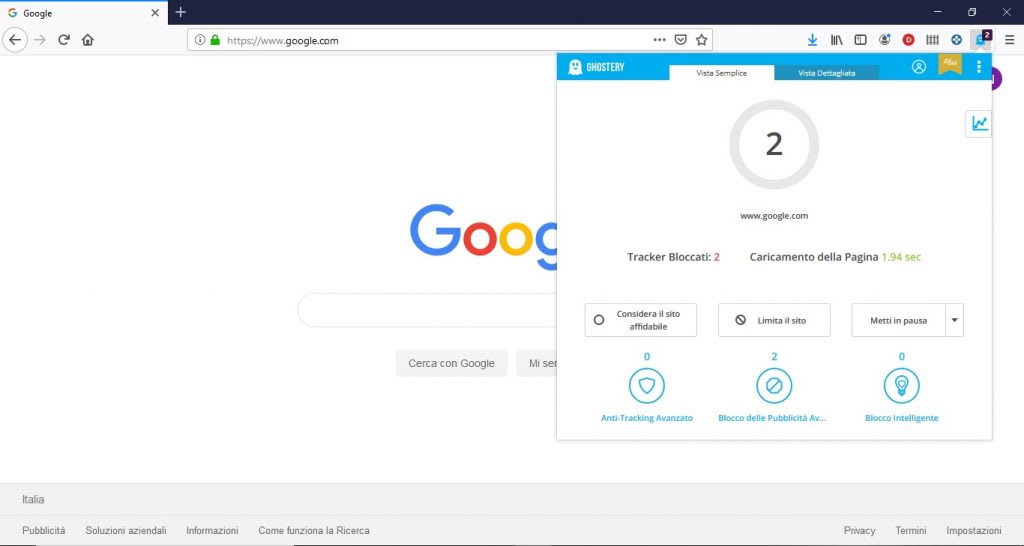1024x546 pixels.
Task: Open the Impostazioni footer link
Action: pos(974,530)
